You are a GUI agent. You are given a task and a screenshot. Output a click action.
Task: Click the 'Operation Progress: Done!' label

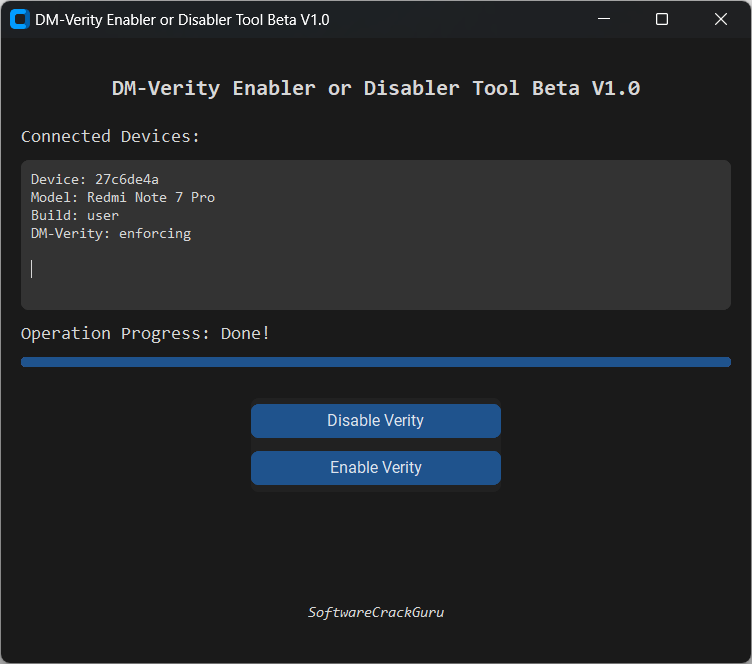pos(145,333)
